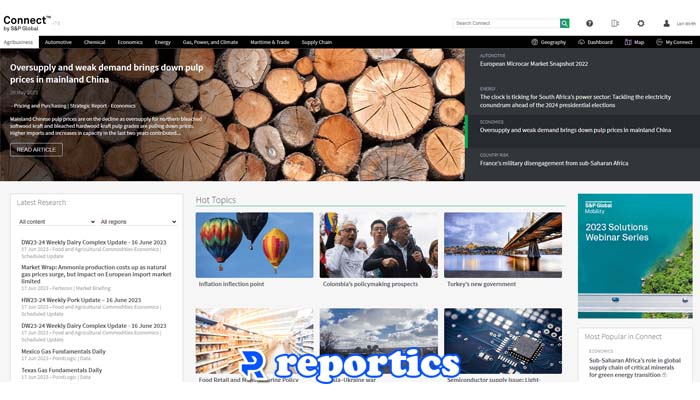Click the user profile avatar icon
700x400 pixels.
[666, 23]
